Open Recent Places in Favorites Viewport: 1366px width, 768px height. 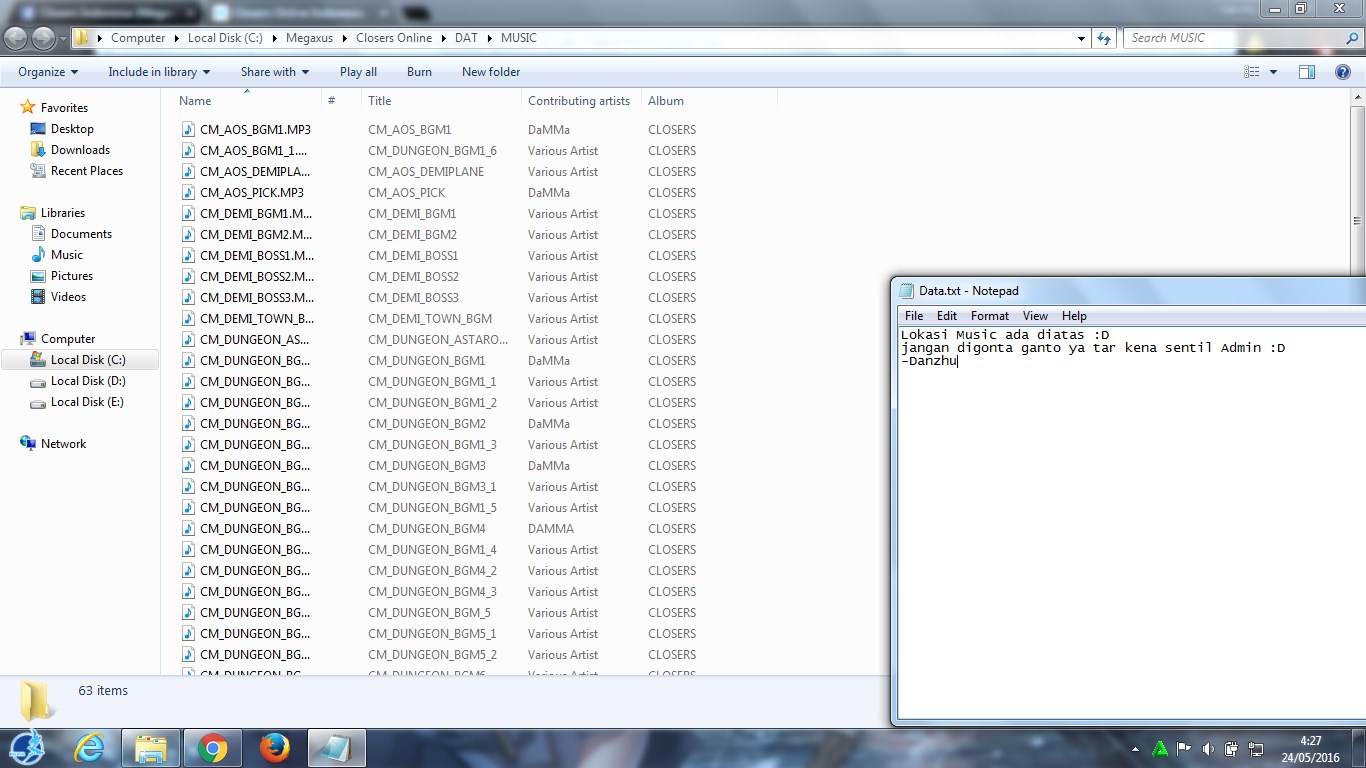pos(87,171)
